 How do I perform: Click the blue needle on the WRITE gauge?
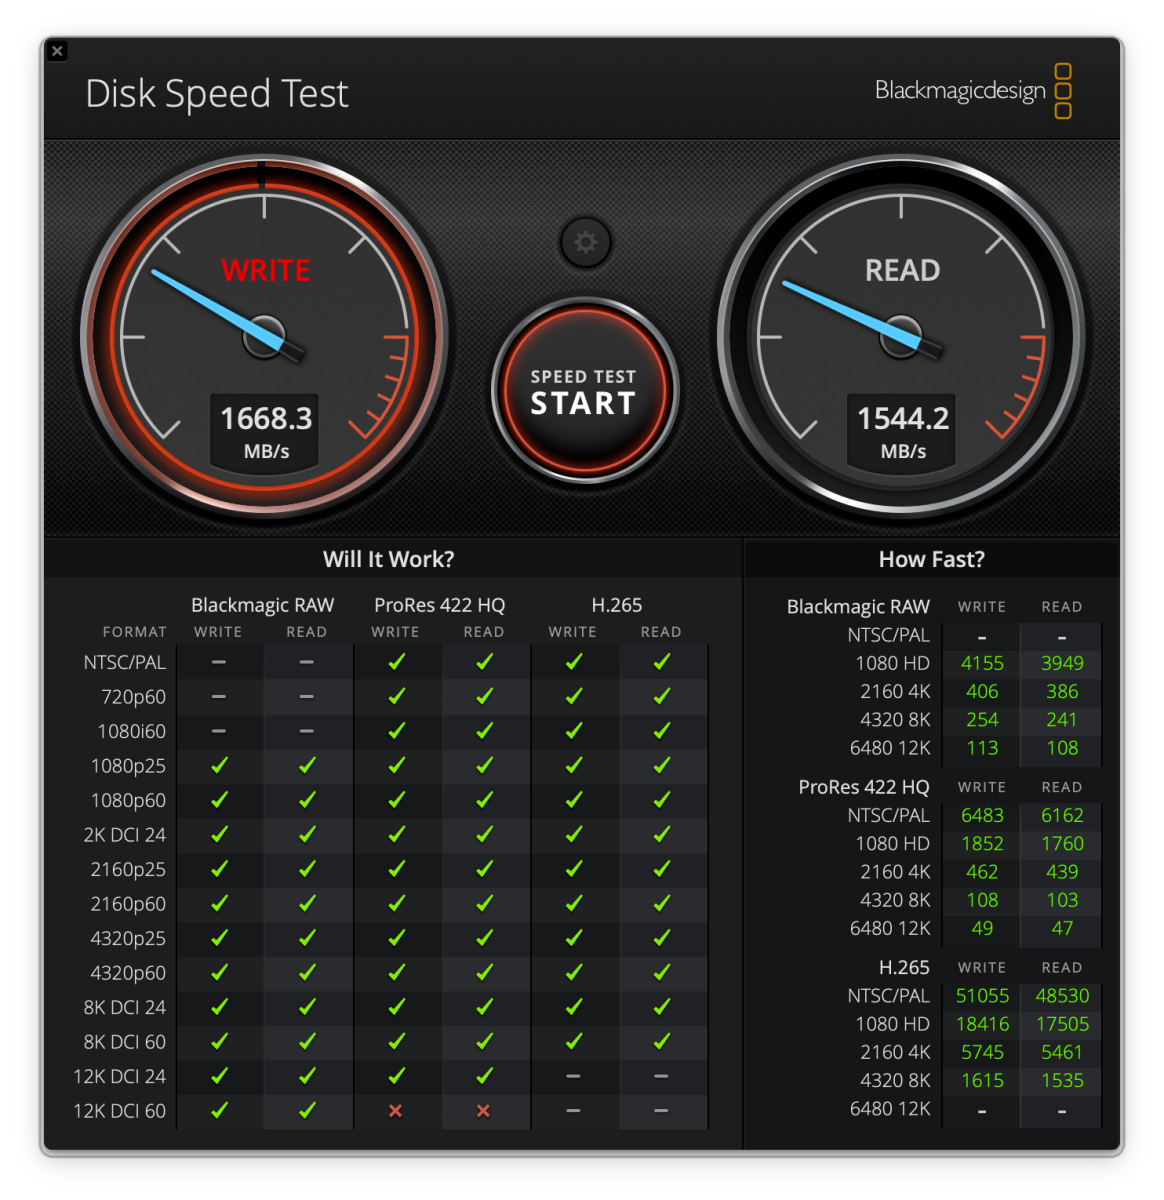(x=210, y=305)
